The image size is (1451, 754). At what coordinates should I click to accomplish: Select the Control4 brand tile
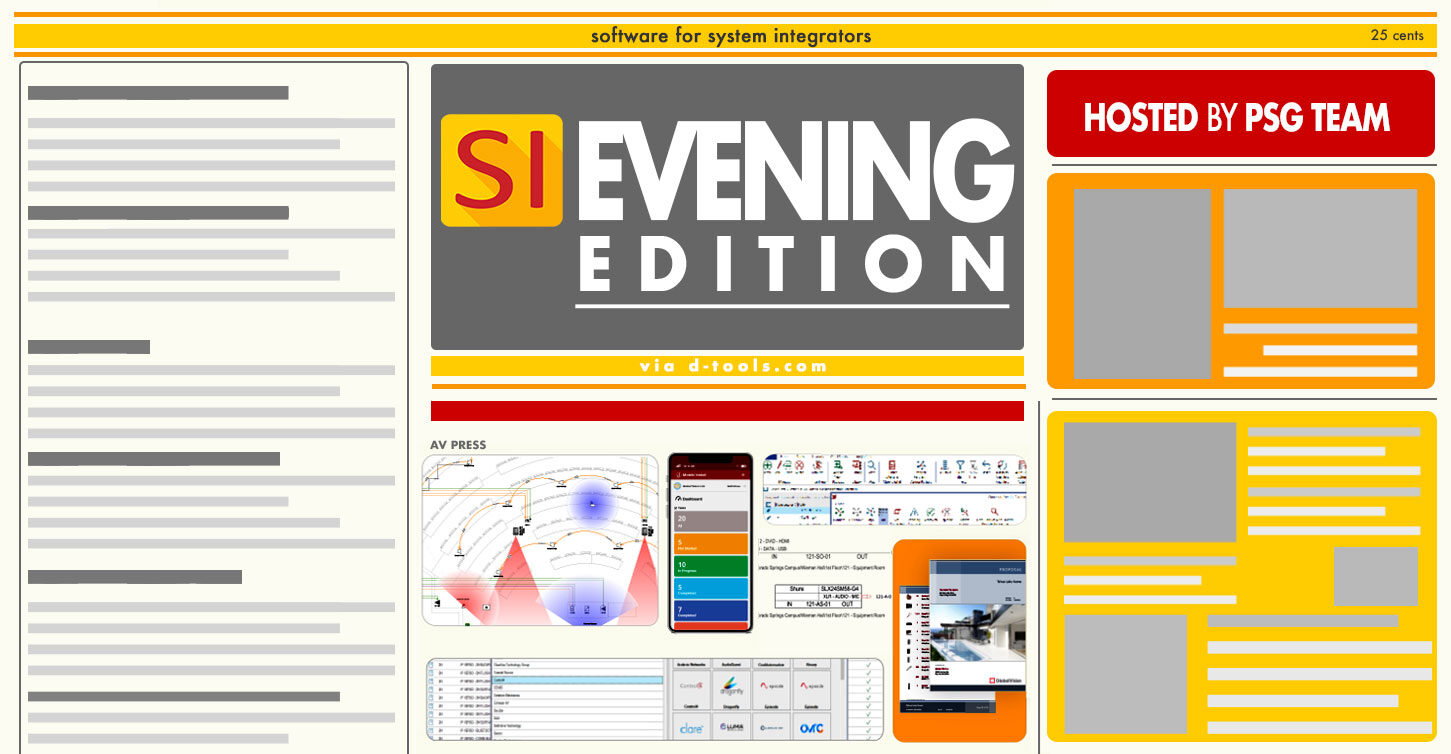691,691
